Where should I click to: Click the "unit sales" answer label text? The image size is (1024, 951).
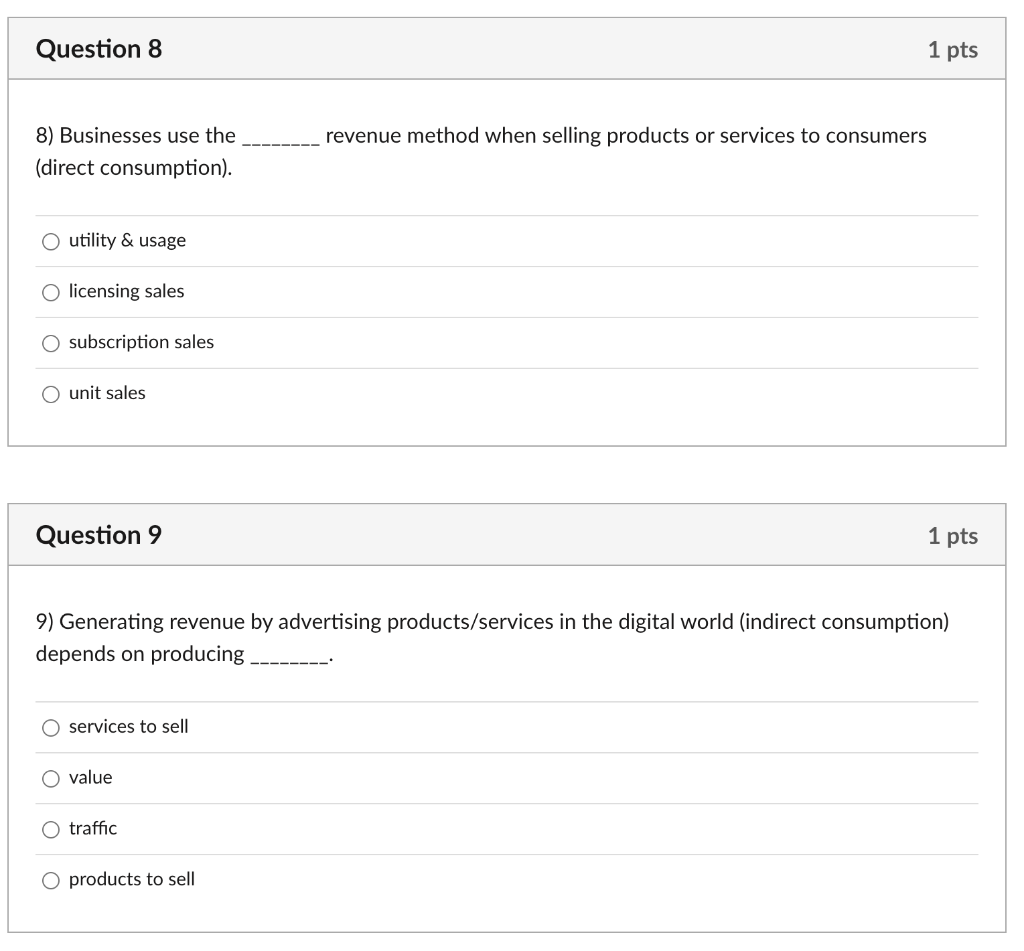tap(106, 393)
